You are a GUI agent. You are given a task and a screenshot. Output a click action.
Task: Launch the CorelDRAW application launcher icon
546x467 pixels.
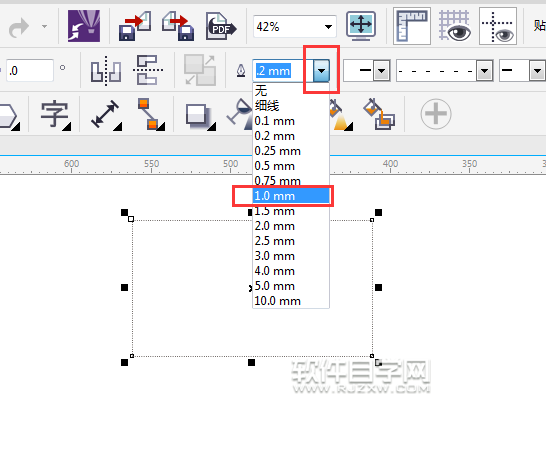84,26
